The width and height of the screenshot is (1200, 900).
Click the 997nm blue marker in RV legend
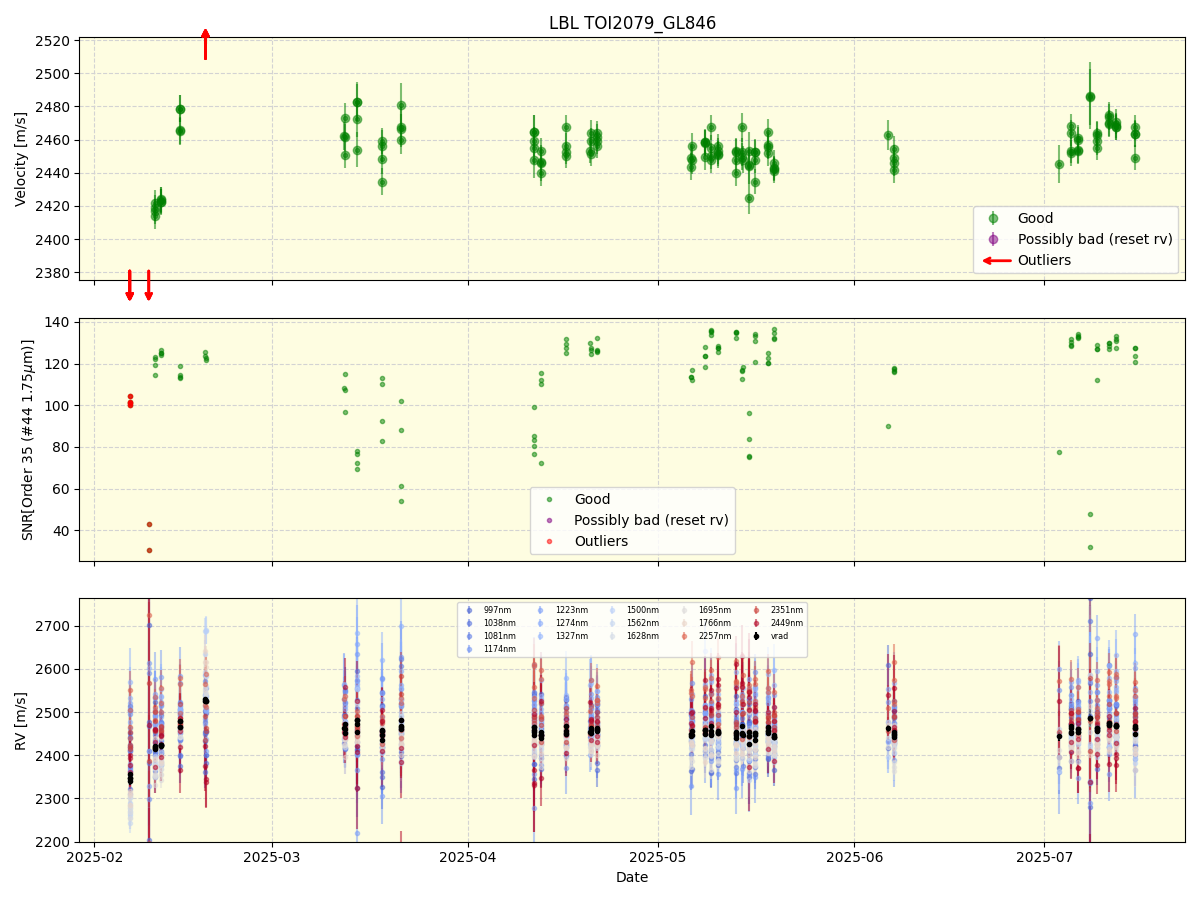470,610
